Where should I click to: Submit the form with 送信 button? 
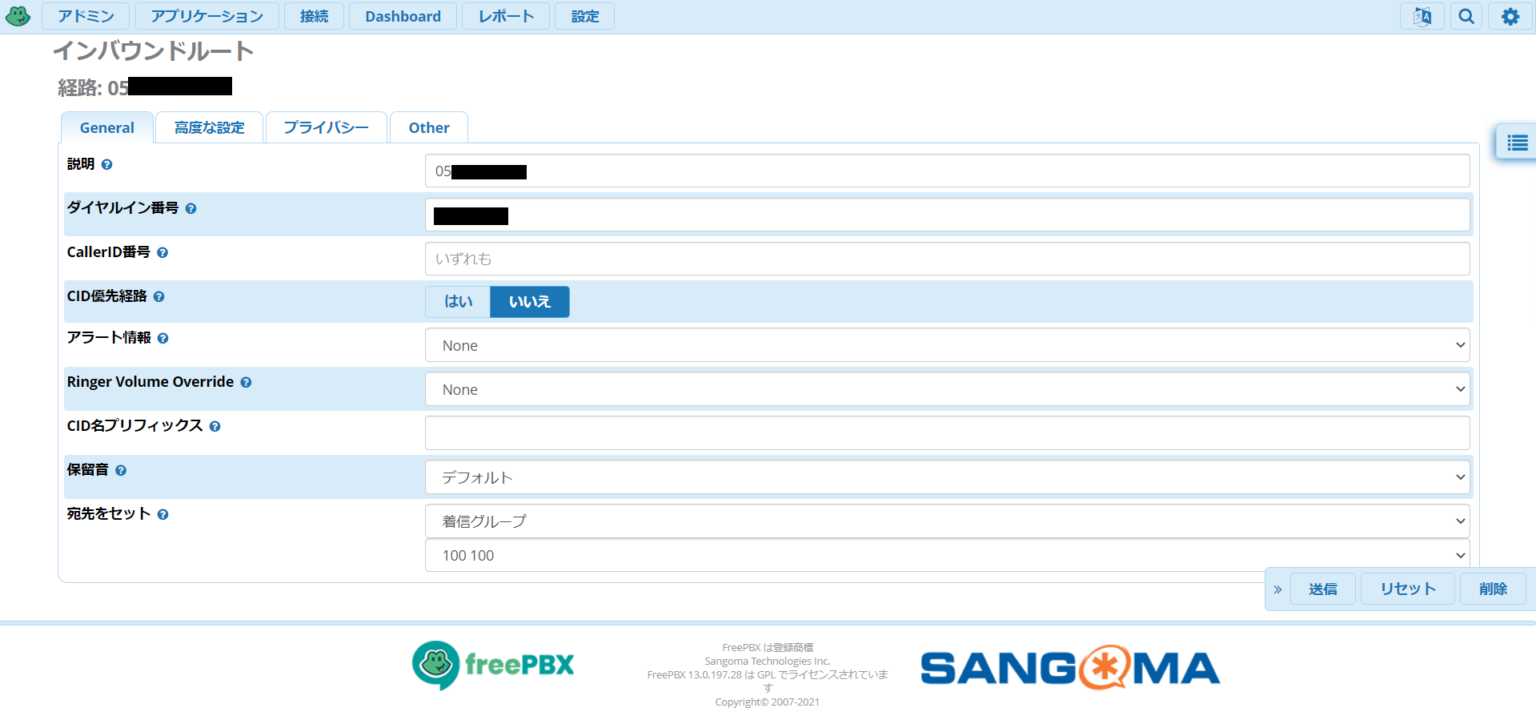coord(1322,588)
